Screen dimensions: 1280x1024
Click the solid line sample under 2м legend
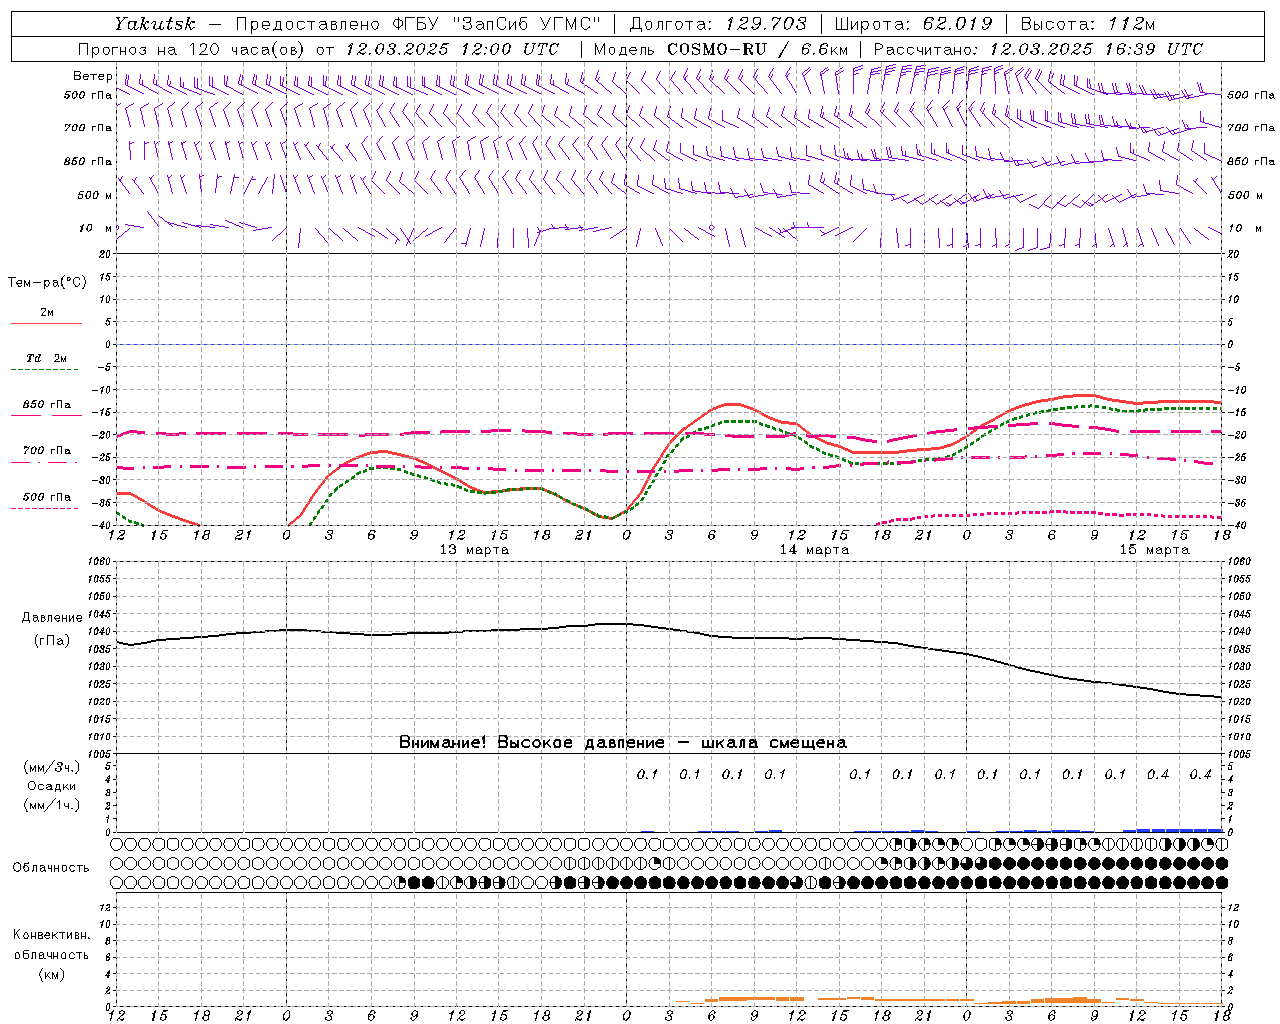coord(46,324)
